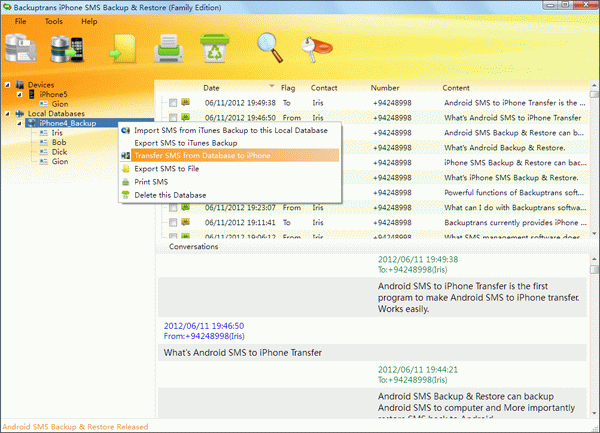Click the Conversations panel label
The width and height of the screenshot is (600, 433).
pos(194,247)
